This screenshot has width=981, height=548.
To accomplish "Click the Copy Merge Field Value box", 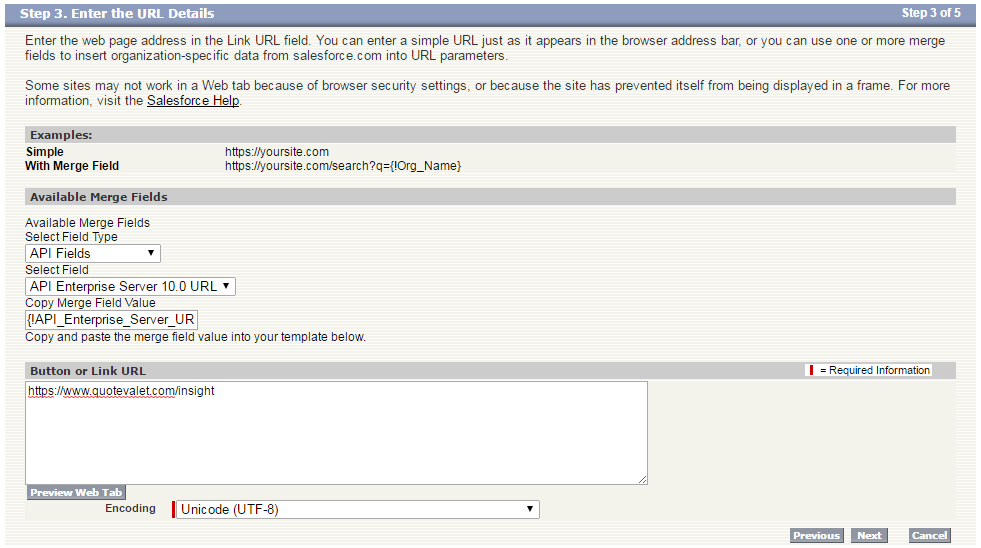I will [x=112, y=319].
